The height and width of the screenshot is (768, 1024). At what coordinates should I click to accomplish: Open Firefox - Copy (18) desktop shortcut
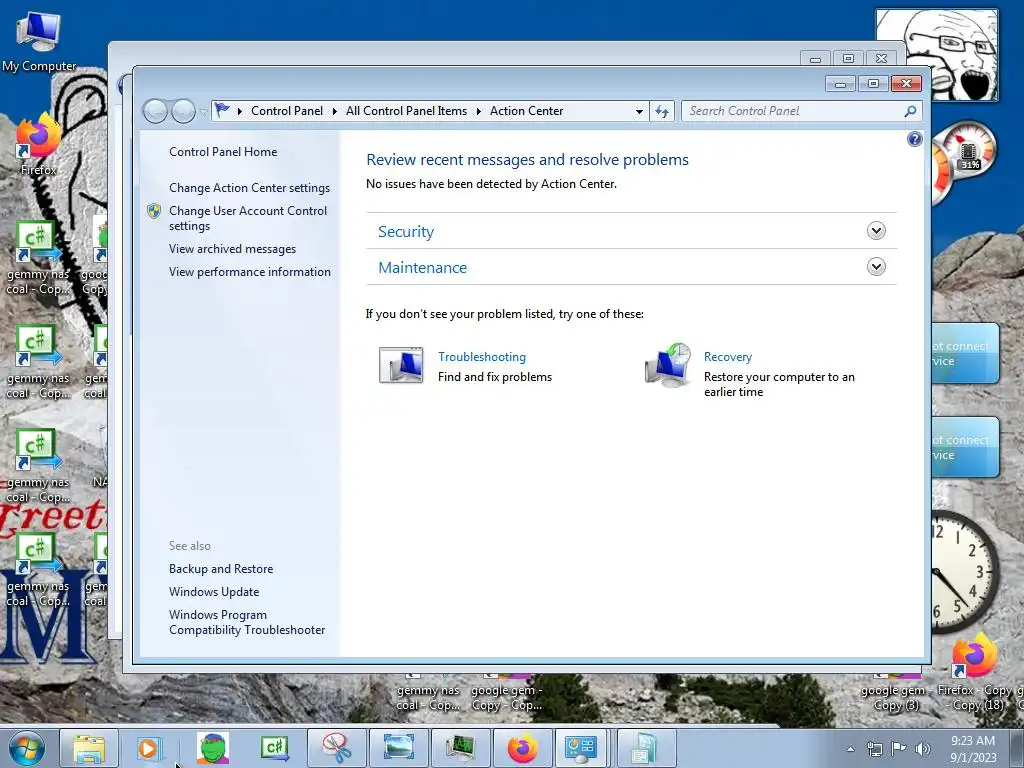point(974,673)
